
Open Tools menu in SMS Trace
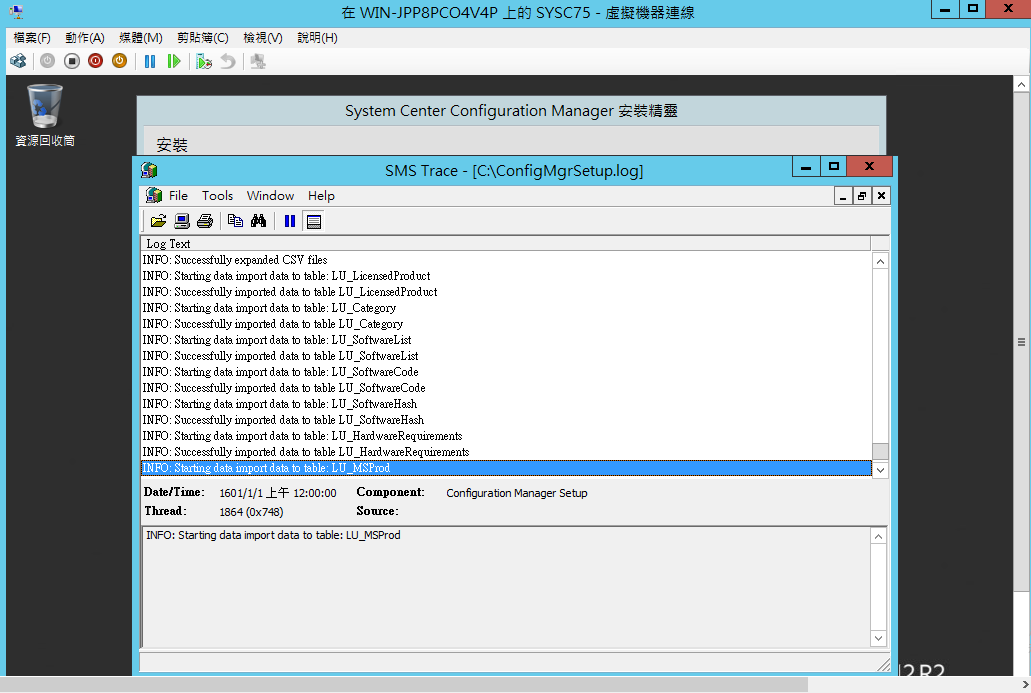tap(217, 195)
